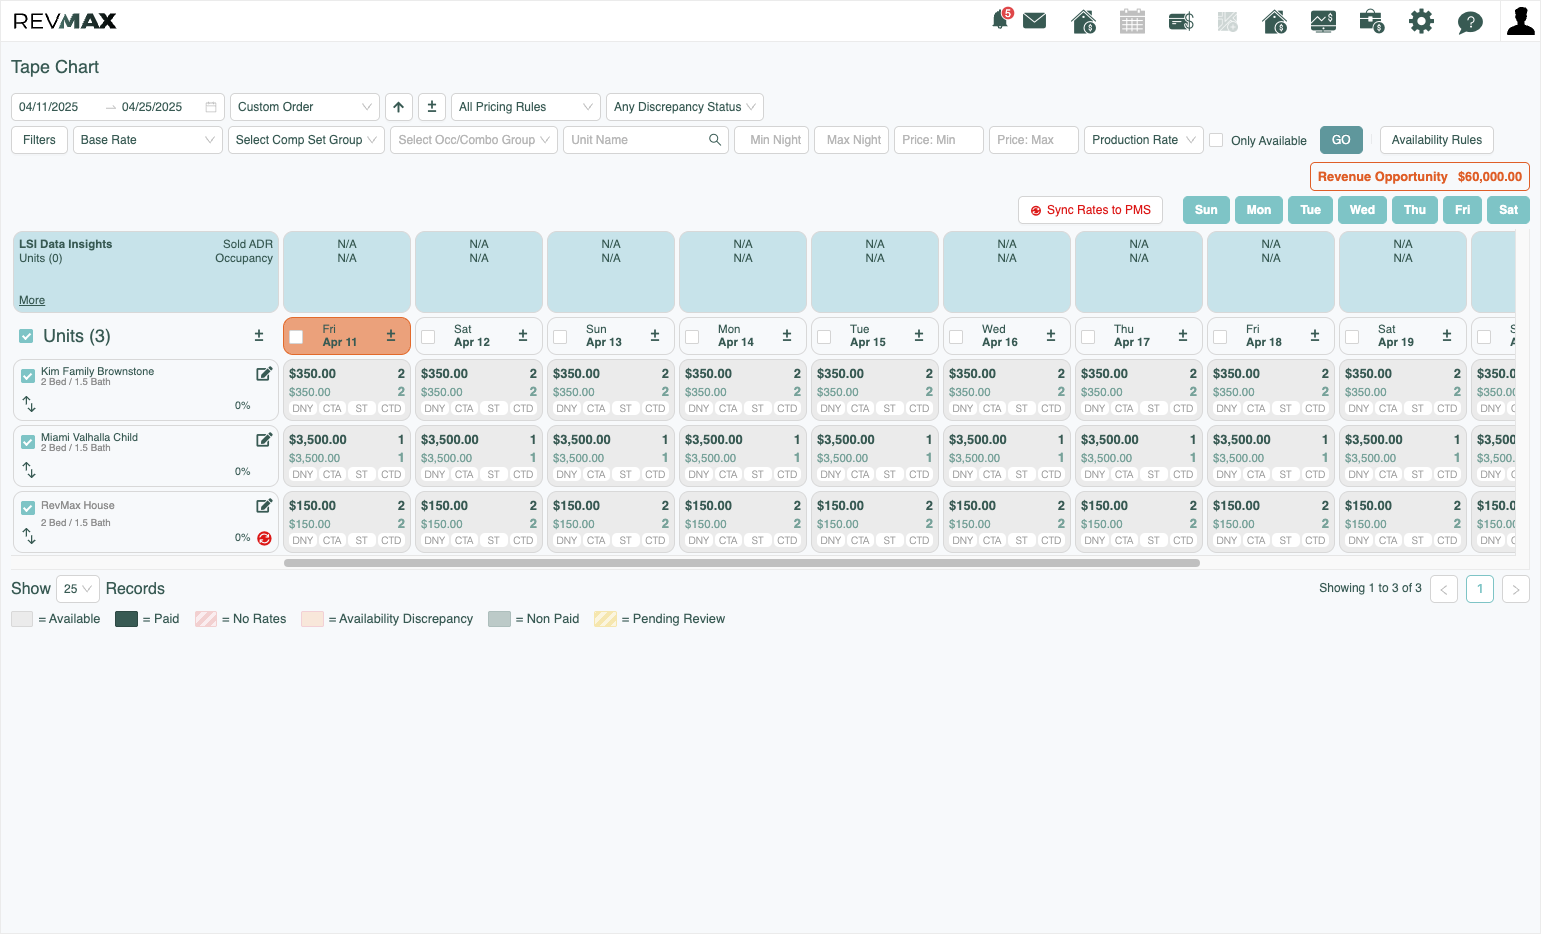The image size is (1541, 934).
Task: Open the calendar grid icon in header
Action: [1132, 21]
